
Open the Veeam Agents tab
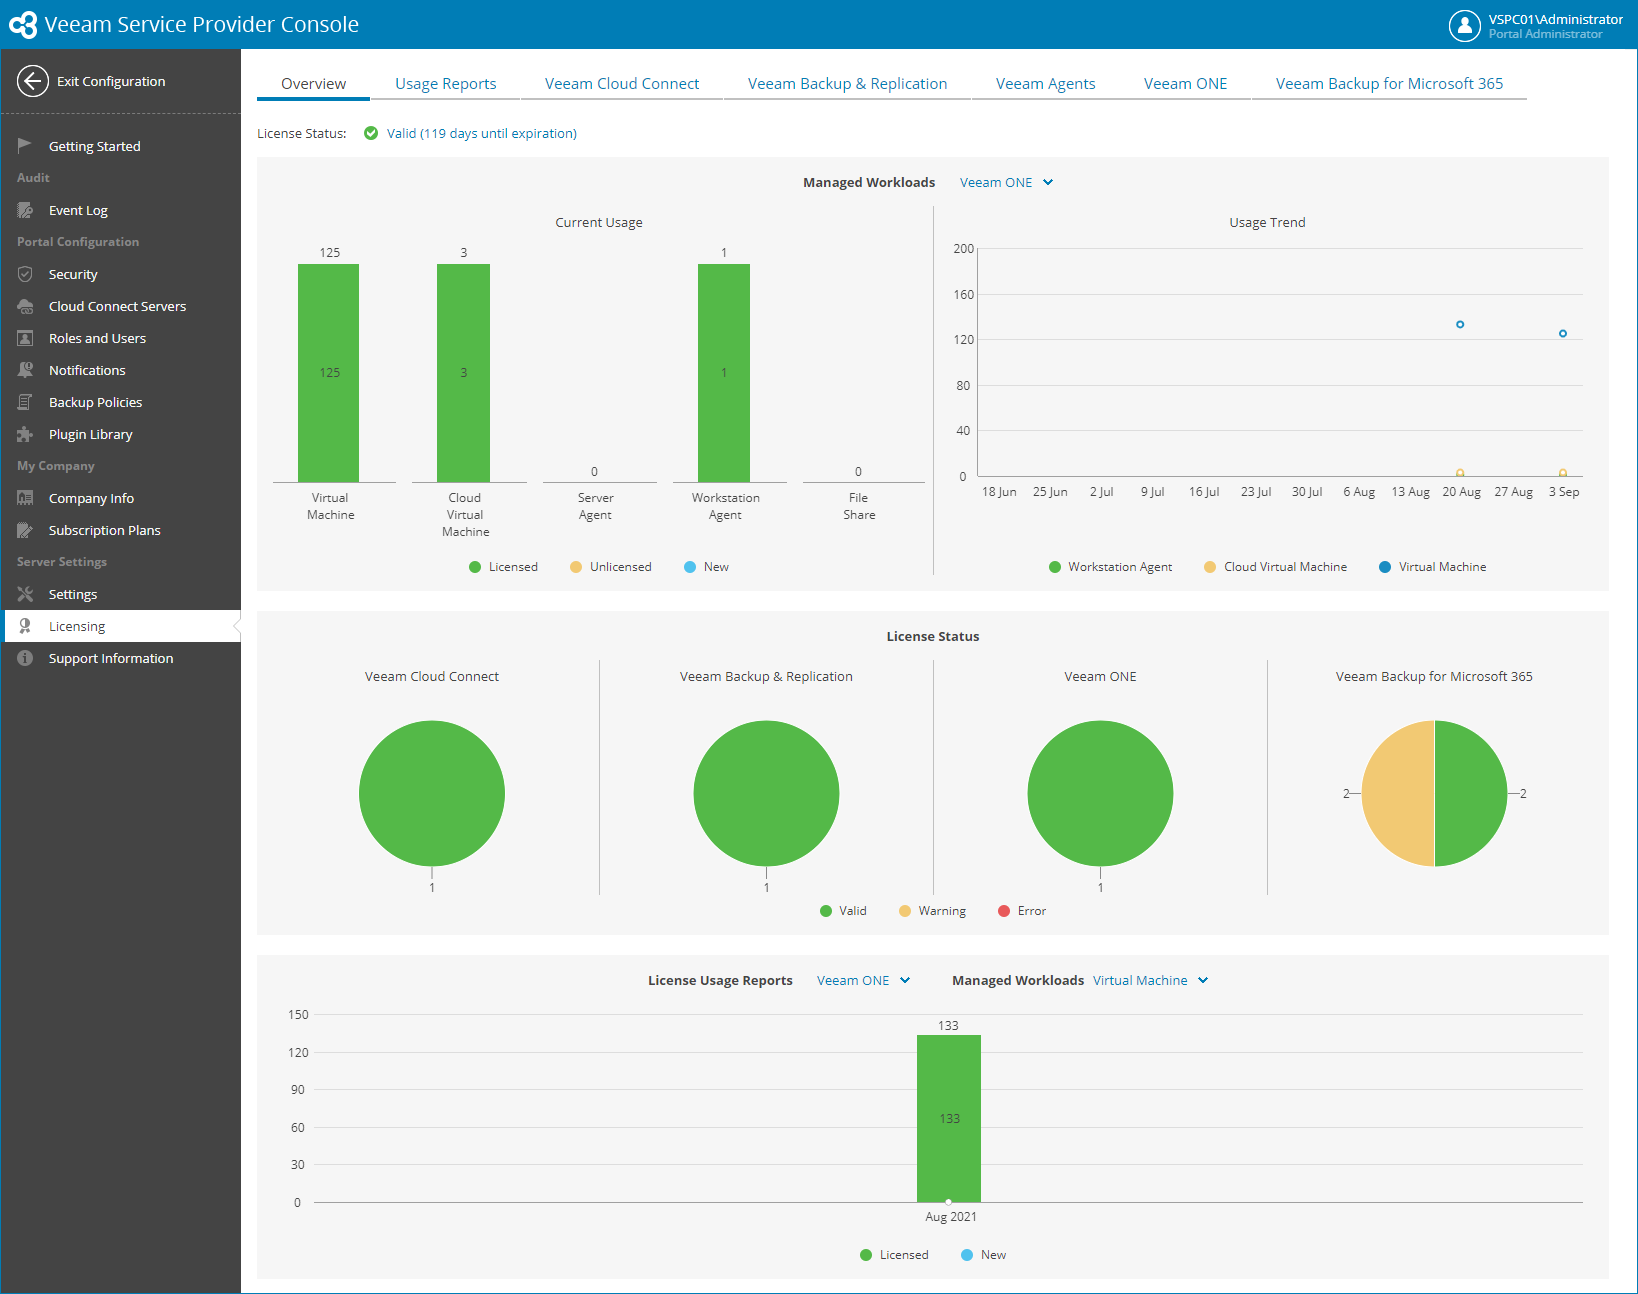coord(1045,84)
